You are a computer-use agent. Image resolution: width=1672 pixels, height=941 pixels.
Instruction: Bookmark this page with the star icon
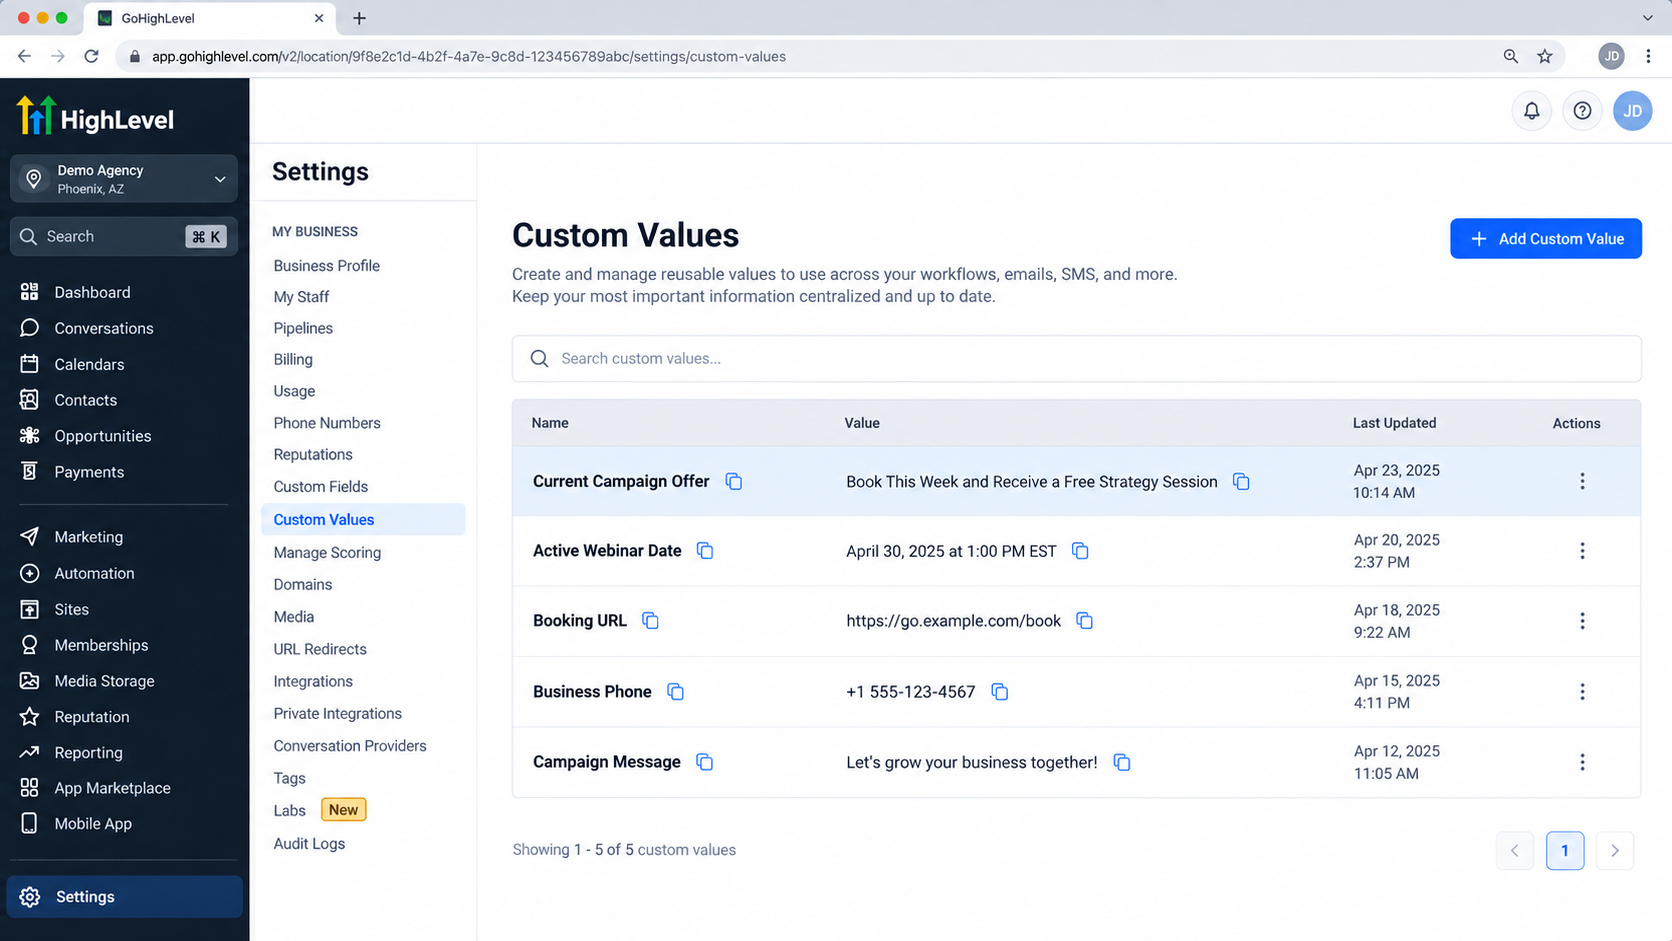pos(1545,56)
